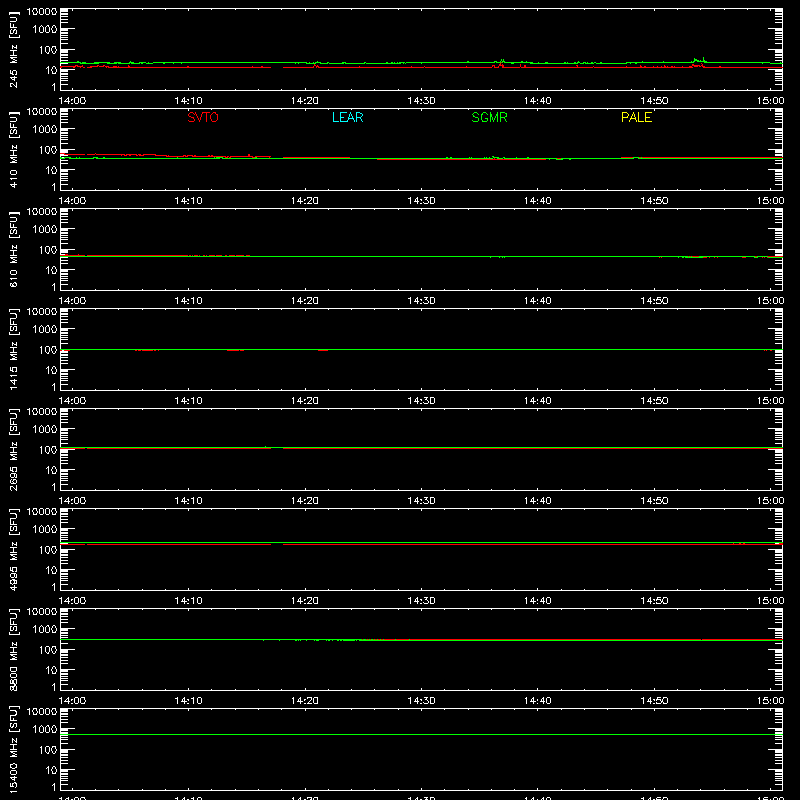Click the 100 tick of the 610 MHz plot
The width and height of the screenshot is (800, 800).
(x=48, y=250)
